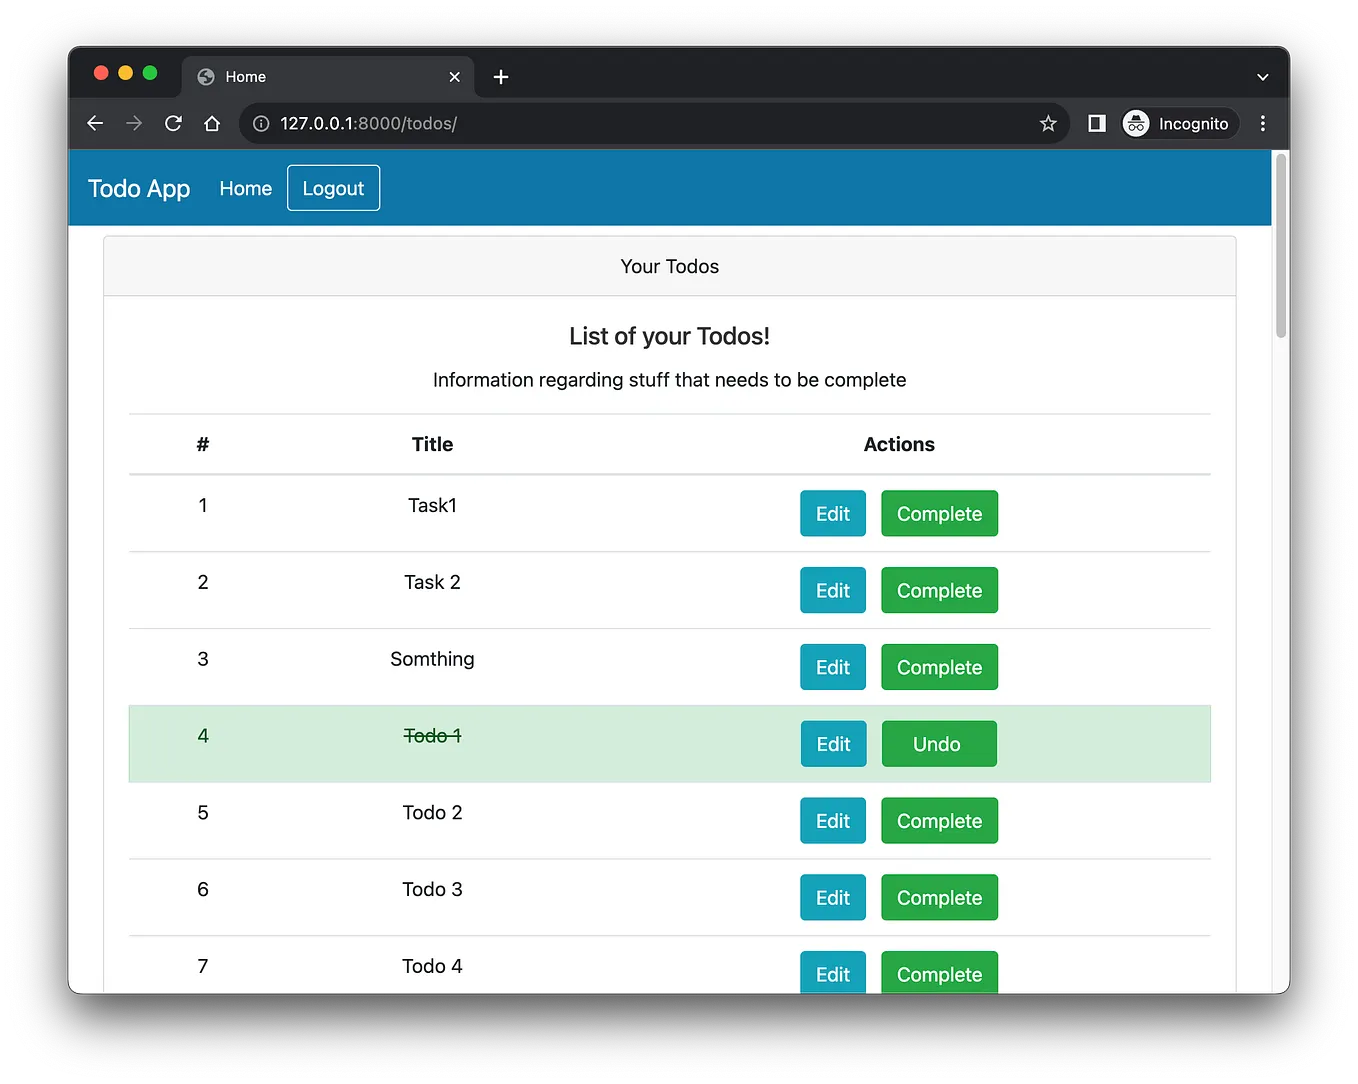Reload the current page
Image resolution: width=1358 pixels, height=1084 pixels.
coord(173,123)
